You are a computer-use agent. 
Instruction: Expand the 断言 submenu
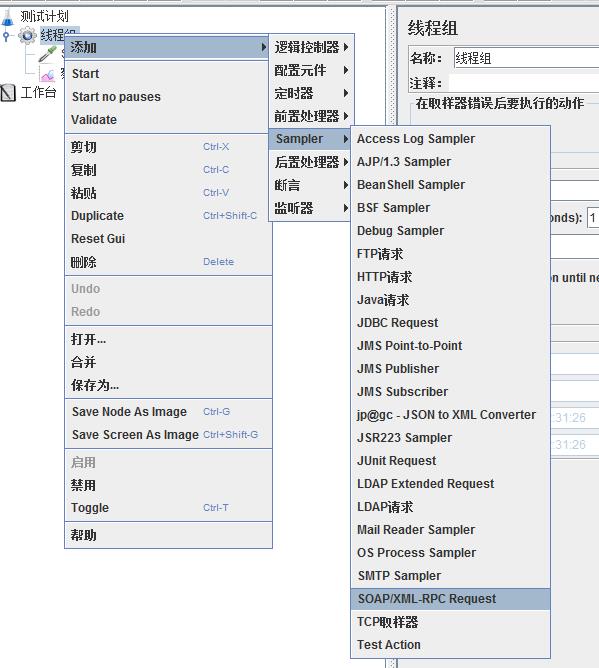(x=311, y=185)
